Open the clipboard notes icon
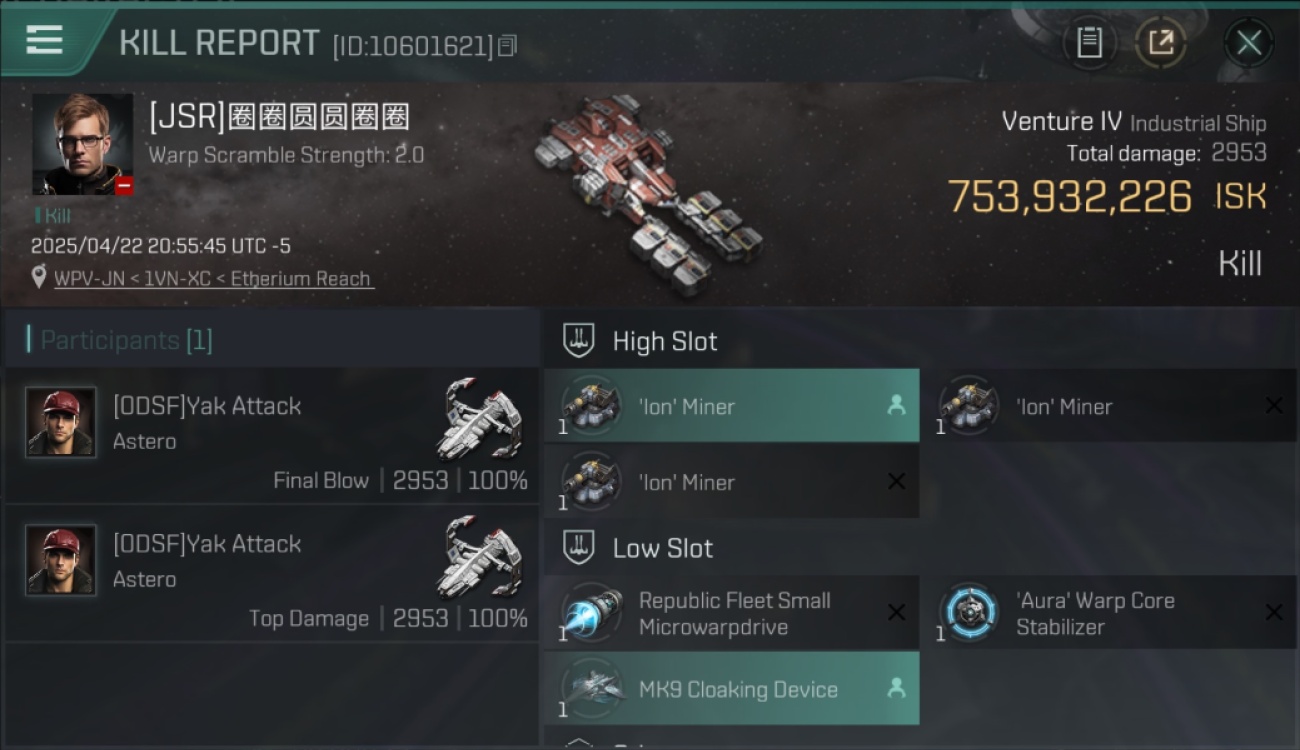This screenshot has height=750, width=1300. click(x=1089, y=42)
